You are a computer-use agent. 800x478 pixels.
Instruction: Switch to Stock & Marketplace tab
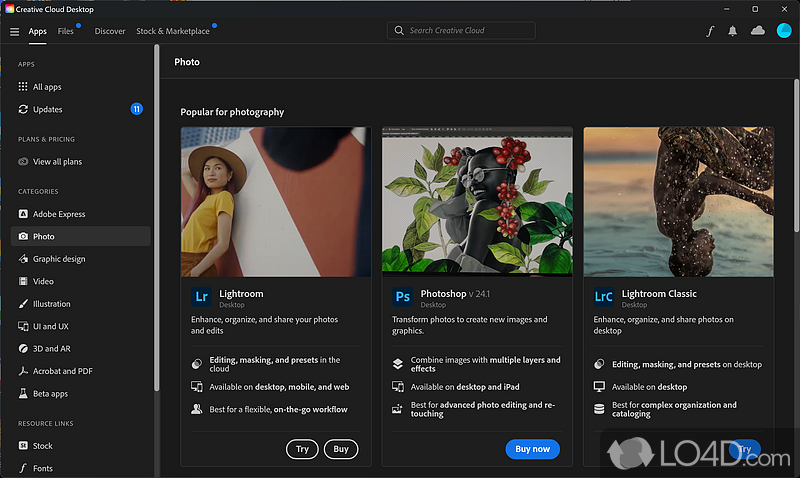tap(172, 31)
